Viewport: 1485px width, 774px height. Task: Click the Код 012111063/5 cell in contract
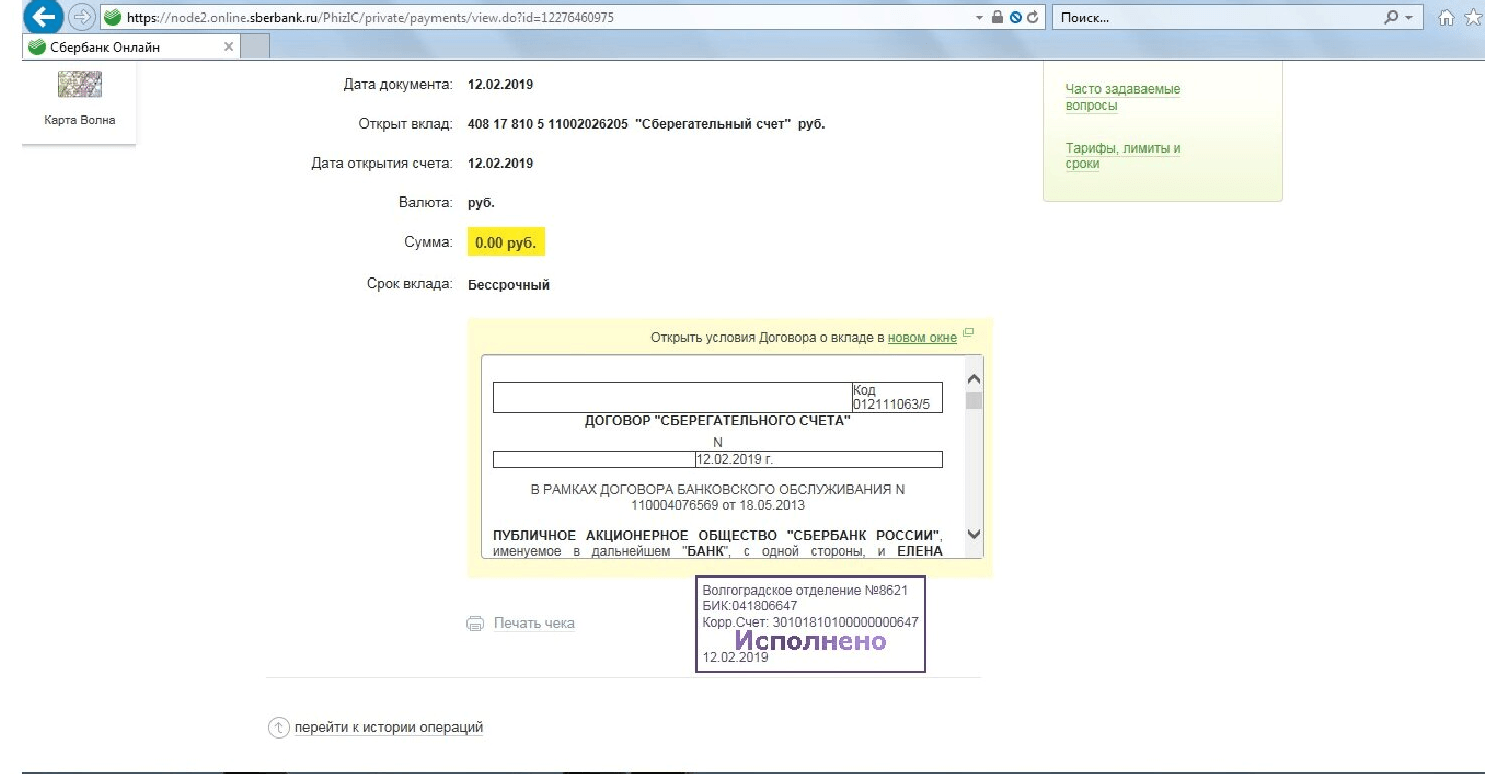click(x=897, y=397)
